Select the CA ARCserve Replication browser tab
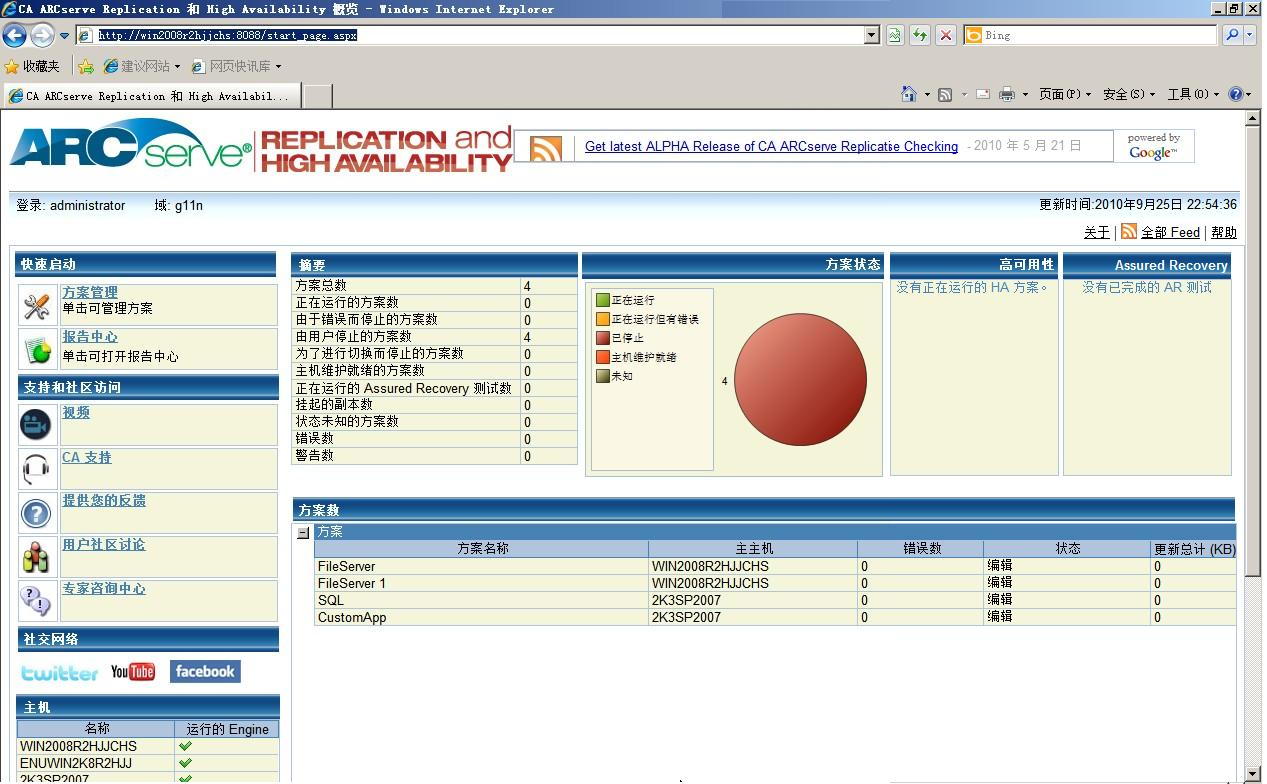 [x=150, y=95]
